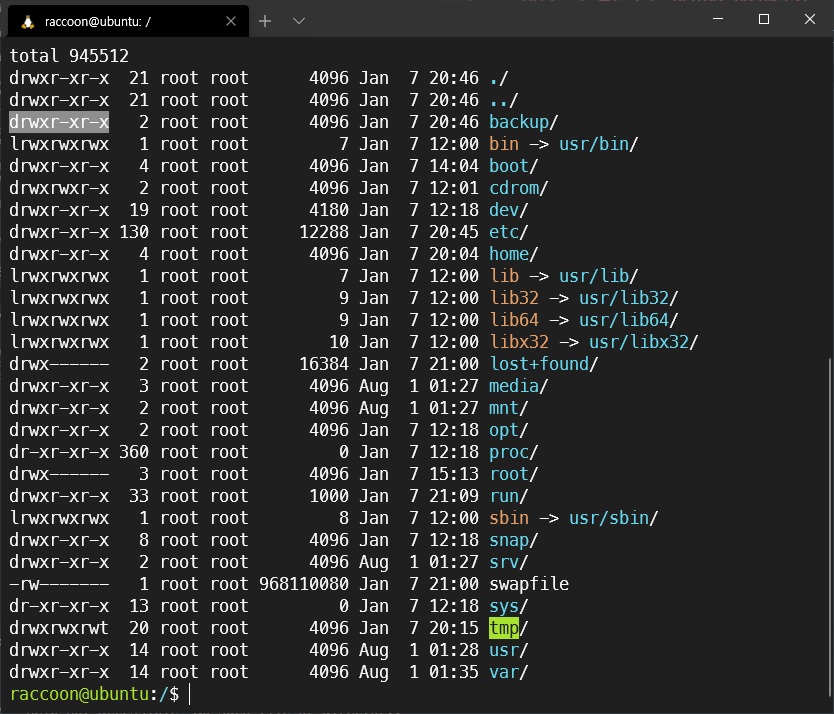This screenshot has width=834, height=714.
Task: Click the 'opt/' directory name
Action: (x=508, y=430)
